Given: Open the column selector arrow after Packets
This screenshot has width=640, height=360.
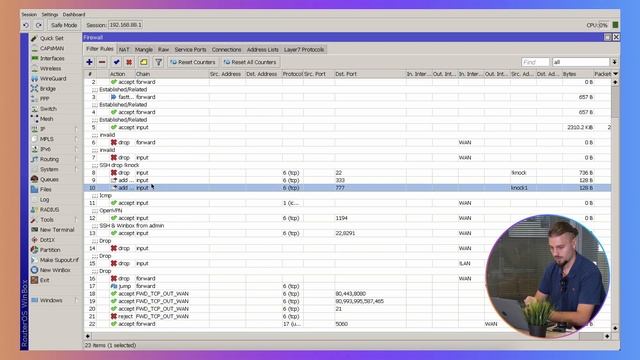Looking at the screenshot, I should click(x=616, y=74).
